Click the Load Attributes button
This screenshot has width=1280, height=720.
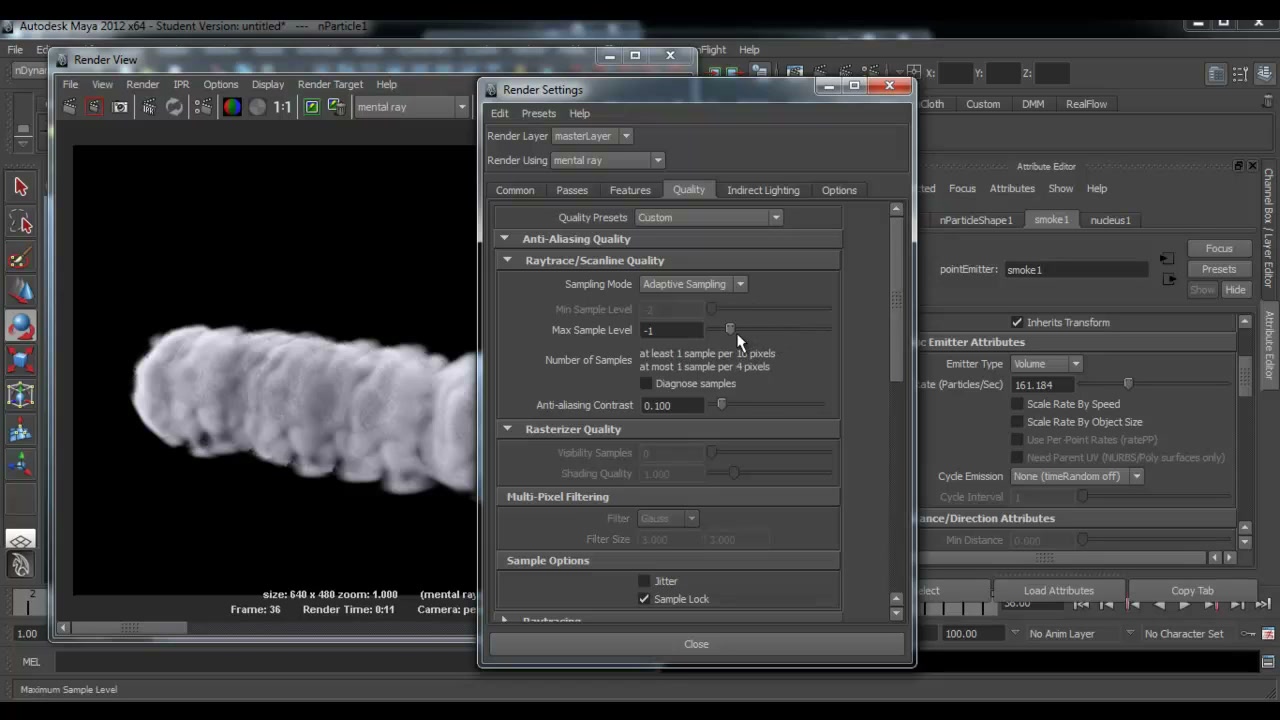tap(1058, 591)
